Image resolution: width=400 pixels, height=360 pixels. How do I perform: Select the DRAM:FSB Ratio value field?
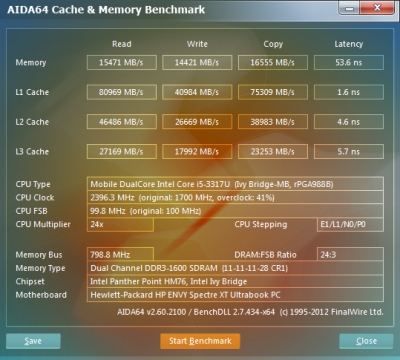pyautogui.click(x=350, y=255)
